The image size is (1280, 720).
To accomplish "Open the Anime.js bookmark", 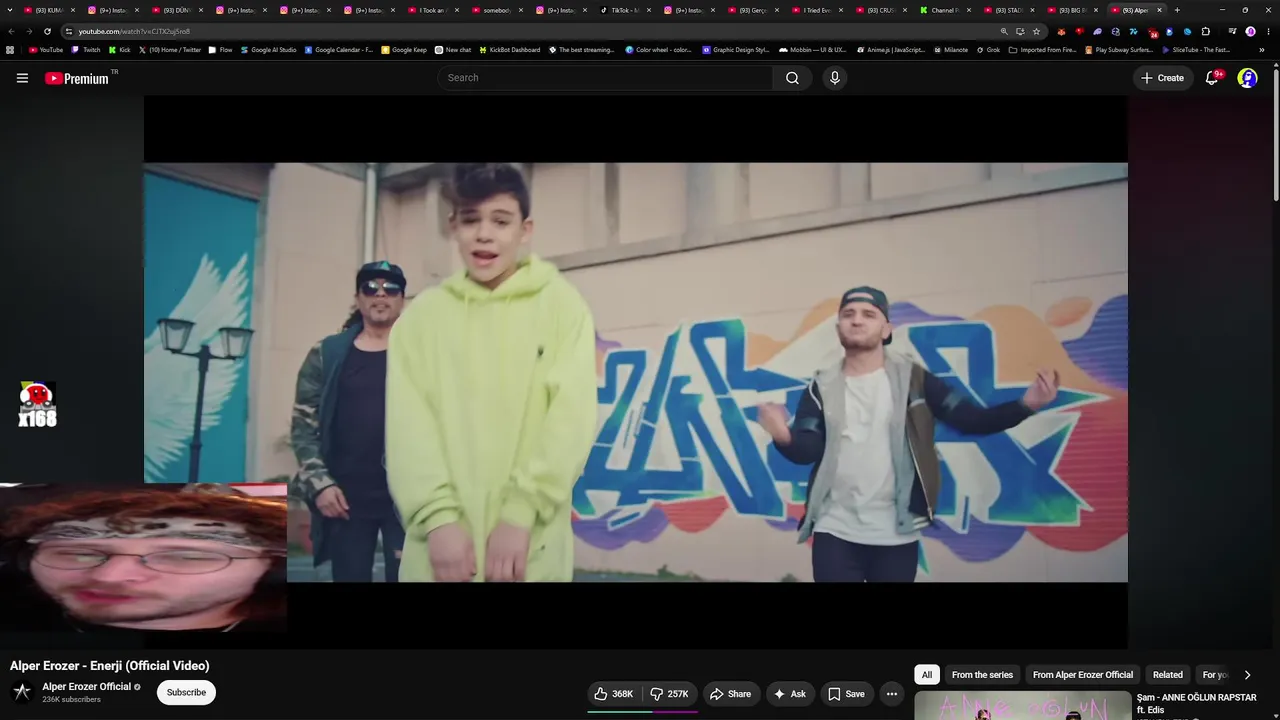I will coord(890,50).
